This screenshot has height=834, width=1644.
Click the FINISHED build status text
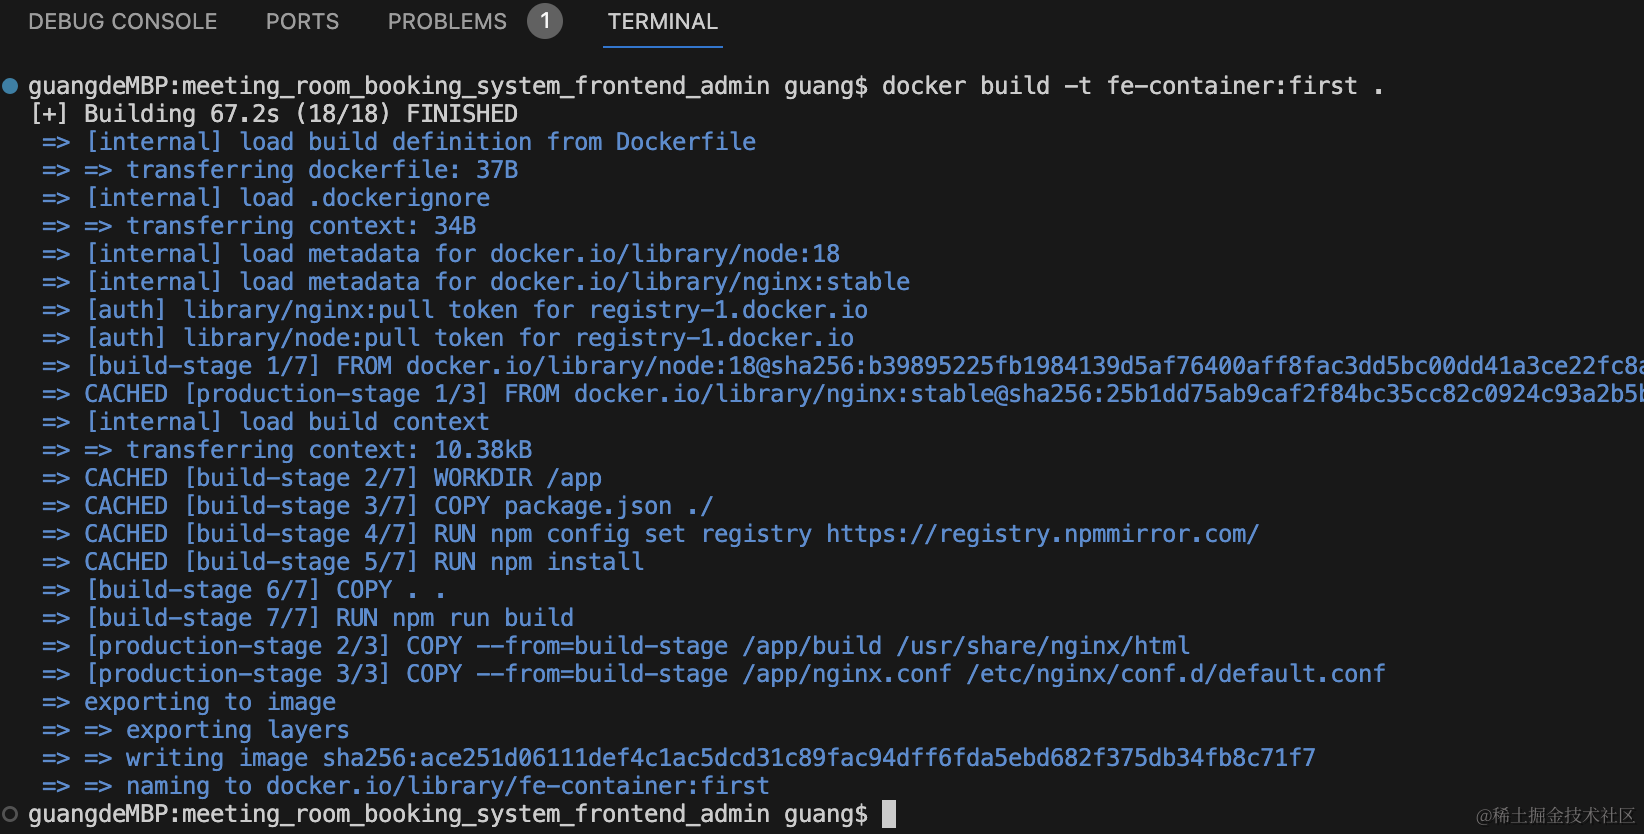click(x=462, y=114)
